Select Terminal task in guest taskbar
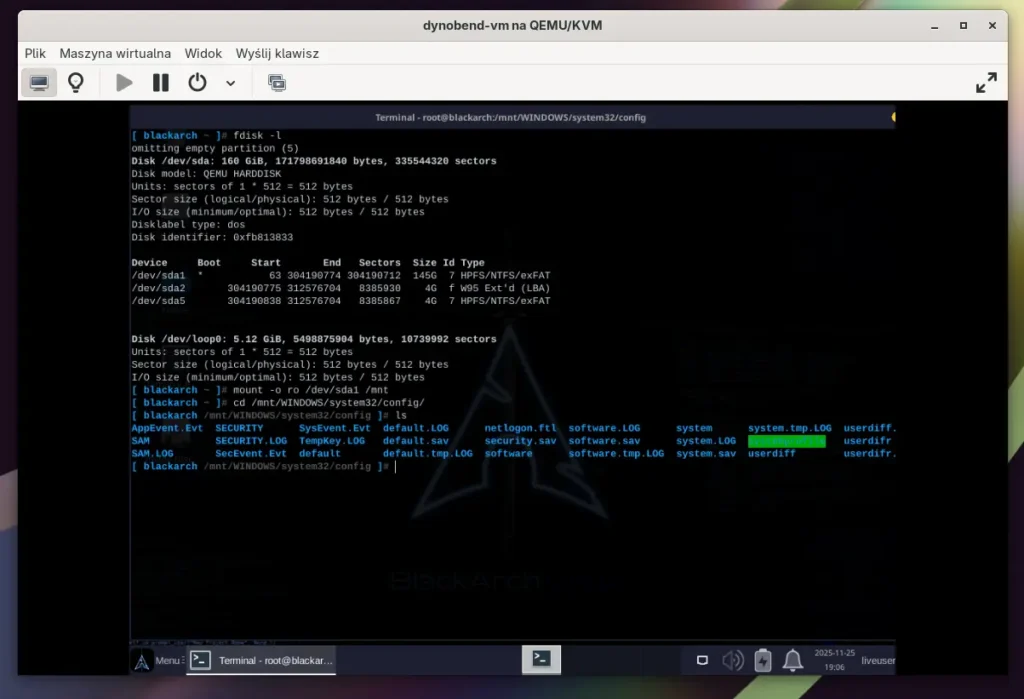This screenshot has height=699, width=1024. [x=263, y=660]
